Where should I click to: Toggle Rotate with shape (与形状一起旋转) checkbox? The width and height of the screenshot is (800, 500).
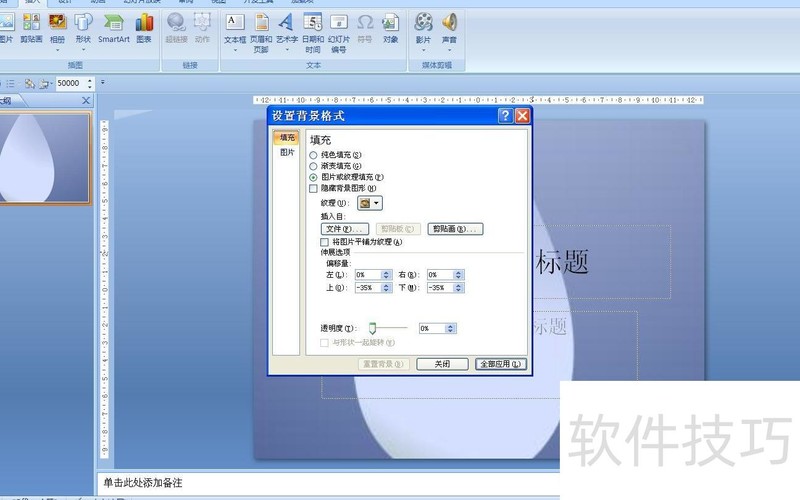324,342
